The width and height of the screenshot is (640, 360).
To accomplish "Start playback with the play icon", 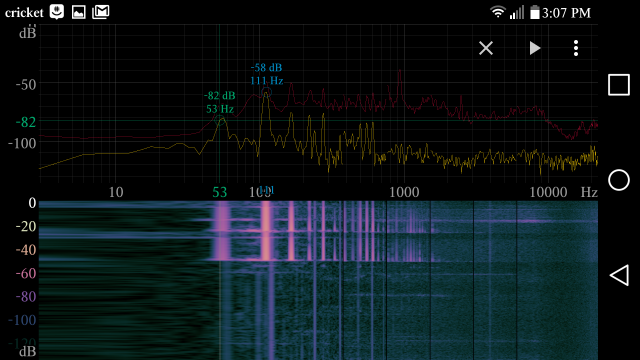I will point(534,48).
